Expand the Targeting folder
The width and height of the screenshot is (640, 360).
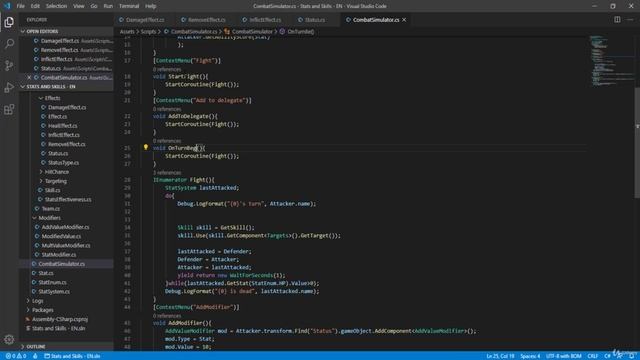coord(56,181)
